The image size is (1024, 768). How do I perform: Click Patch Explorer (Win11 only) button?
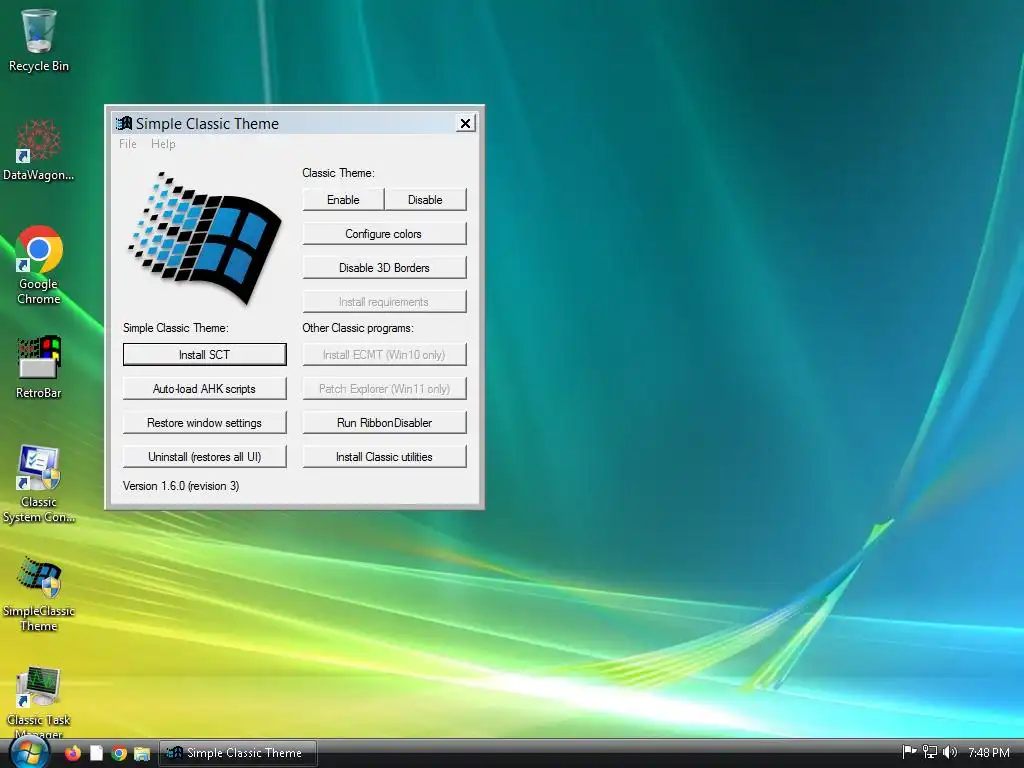point(384,389)
